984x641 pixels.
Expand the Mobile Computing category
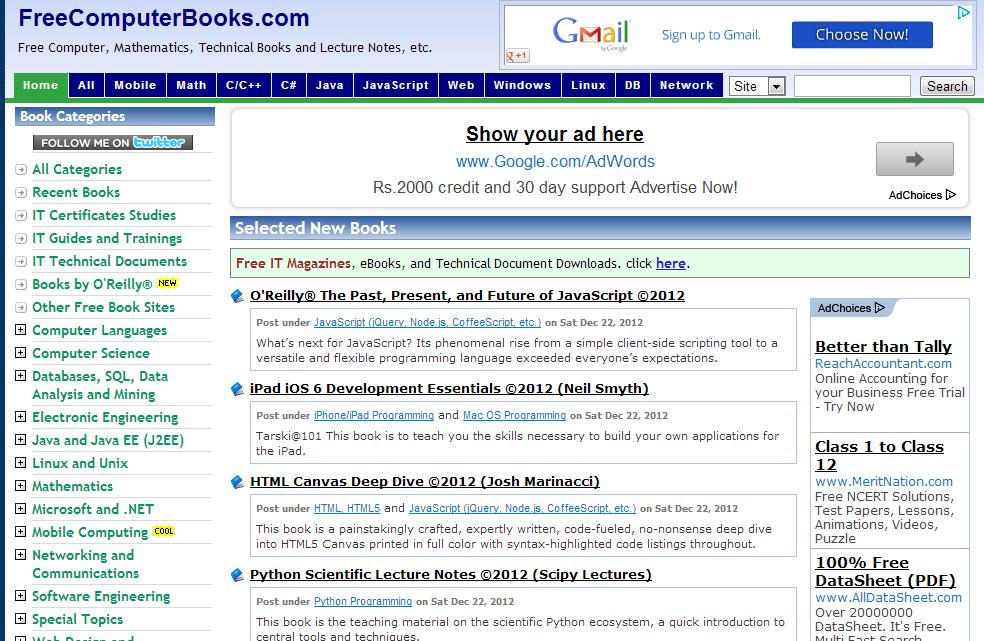(x=21, y=531)
